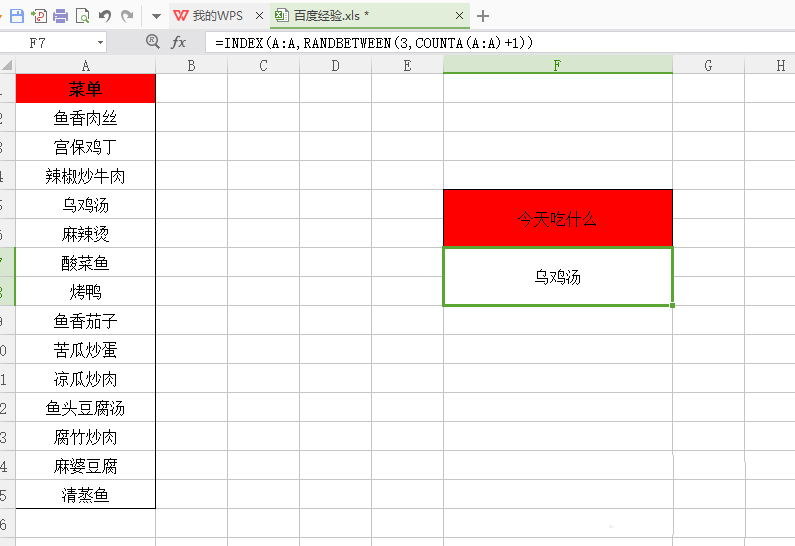This screenshot has height=546, width=795.
Task: Click the Select All corner triangle
Action: click(8, 65)
